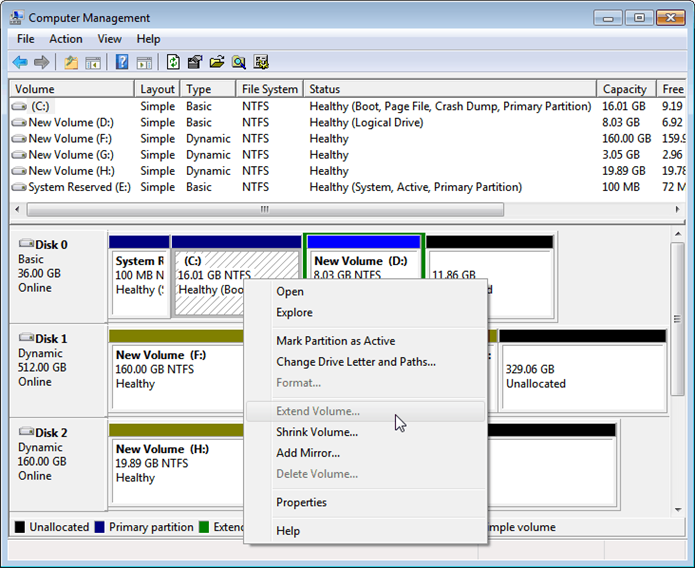Click the Up one level folder icon
Viewport: 695px width, 568px height.
tap(71, 62)
